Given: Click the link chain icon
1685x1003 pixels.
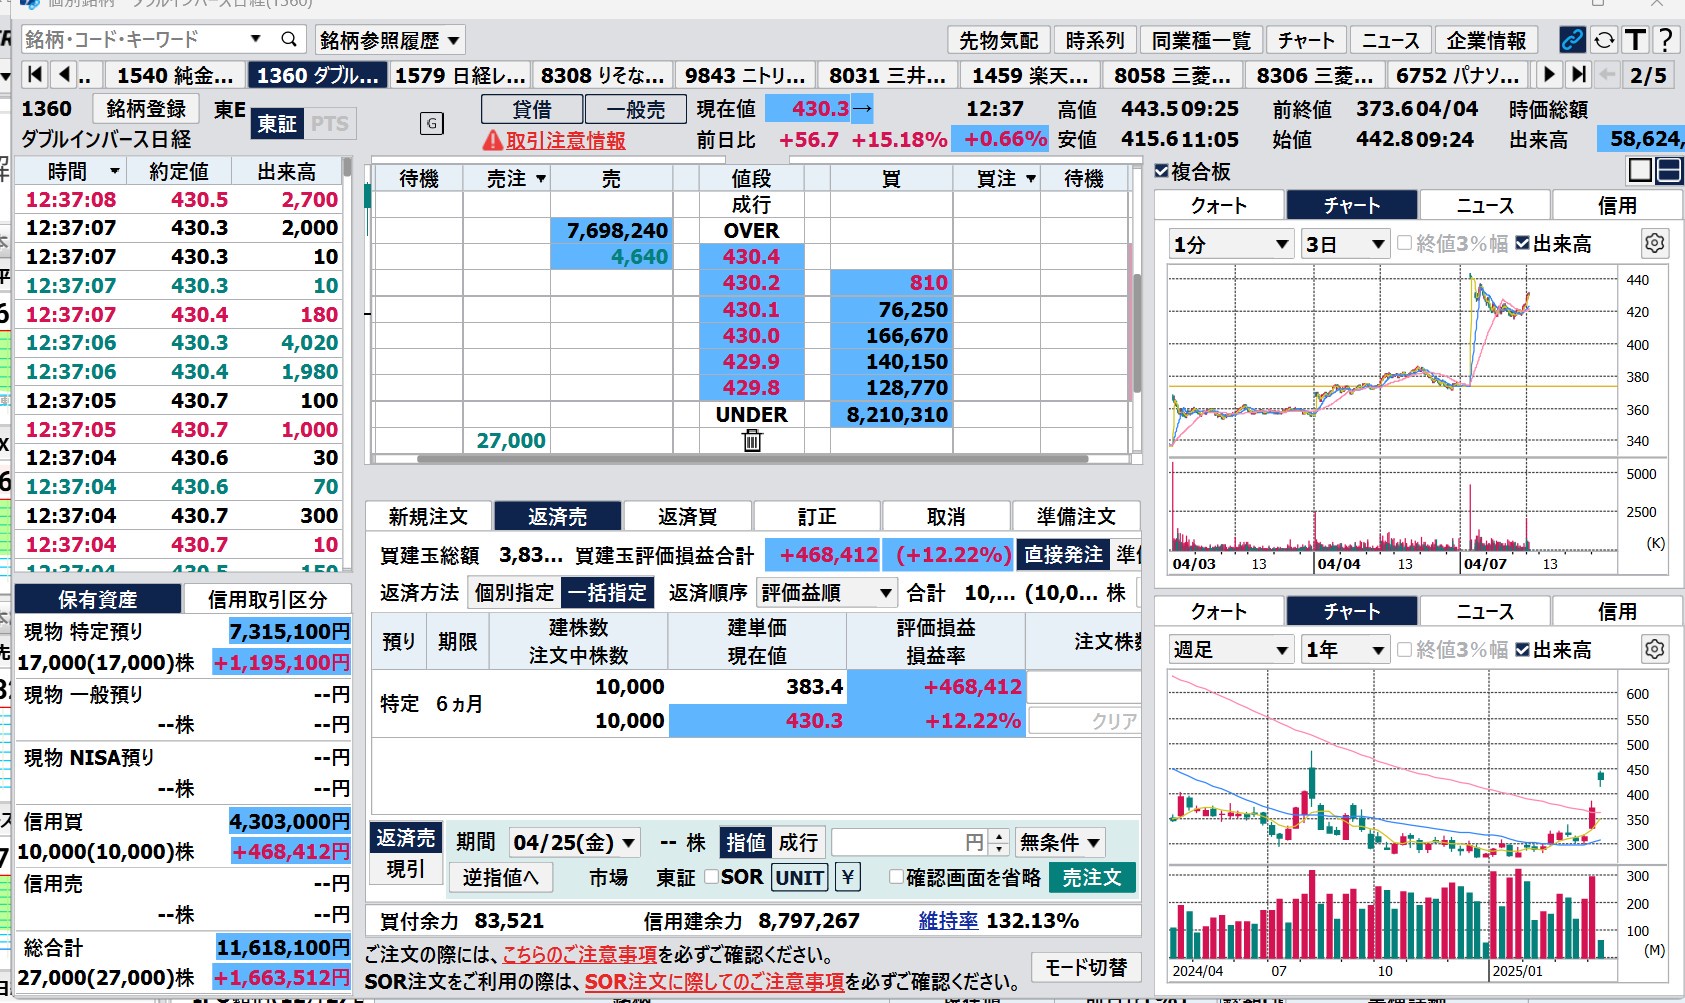Looking at the screenshot, I should click(1572, 40).
